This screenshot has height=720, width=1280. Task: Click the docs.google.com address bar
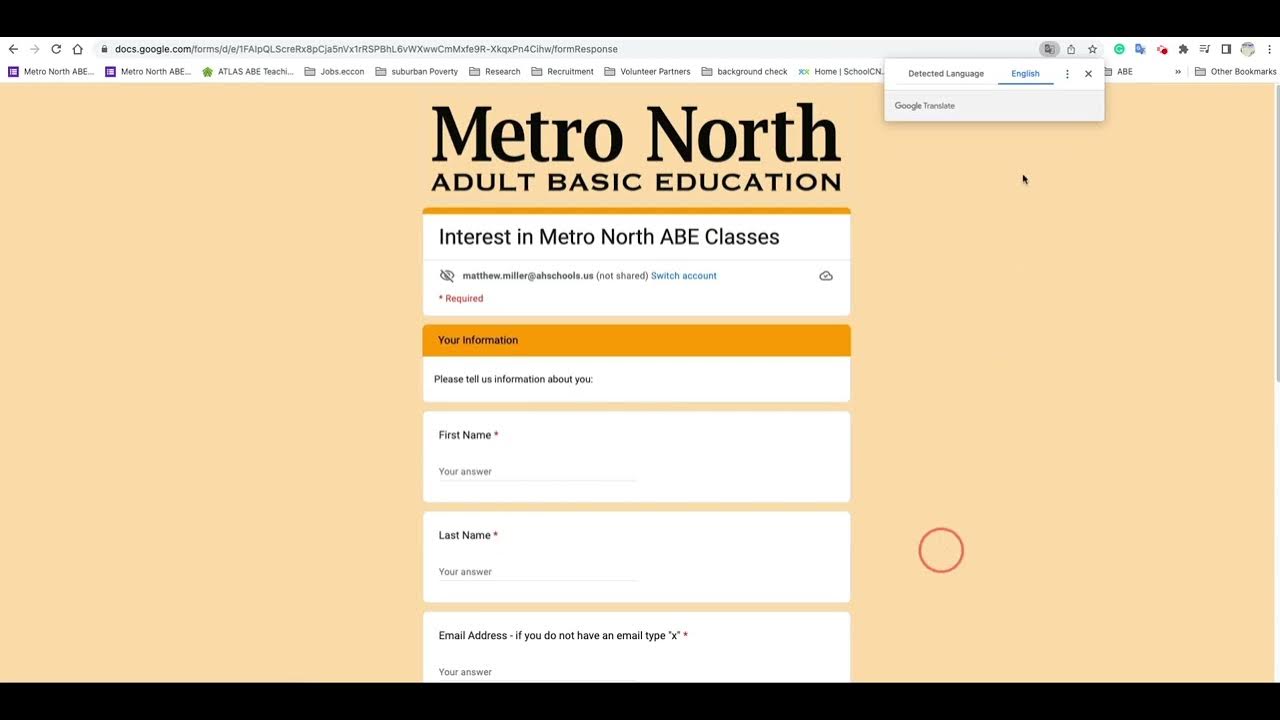pyautogui.click(x=366, y=49)
